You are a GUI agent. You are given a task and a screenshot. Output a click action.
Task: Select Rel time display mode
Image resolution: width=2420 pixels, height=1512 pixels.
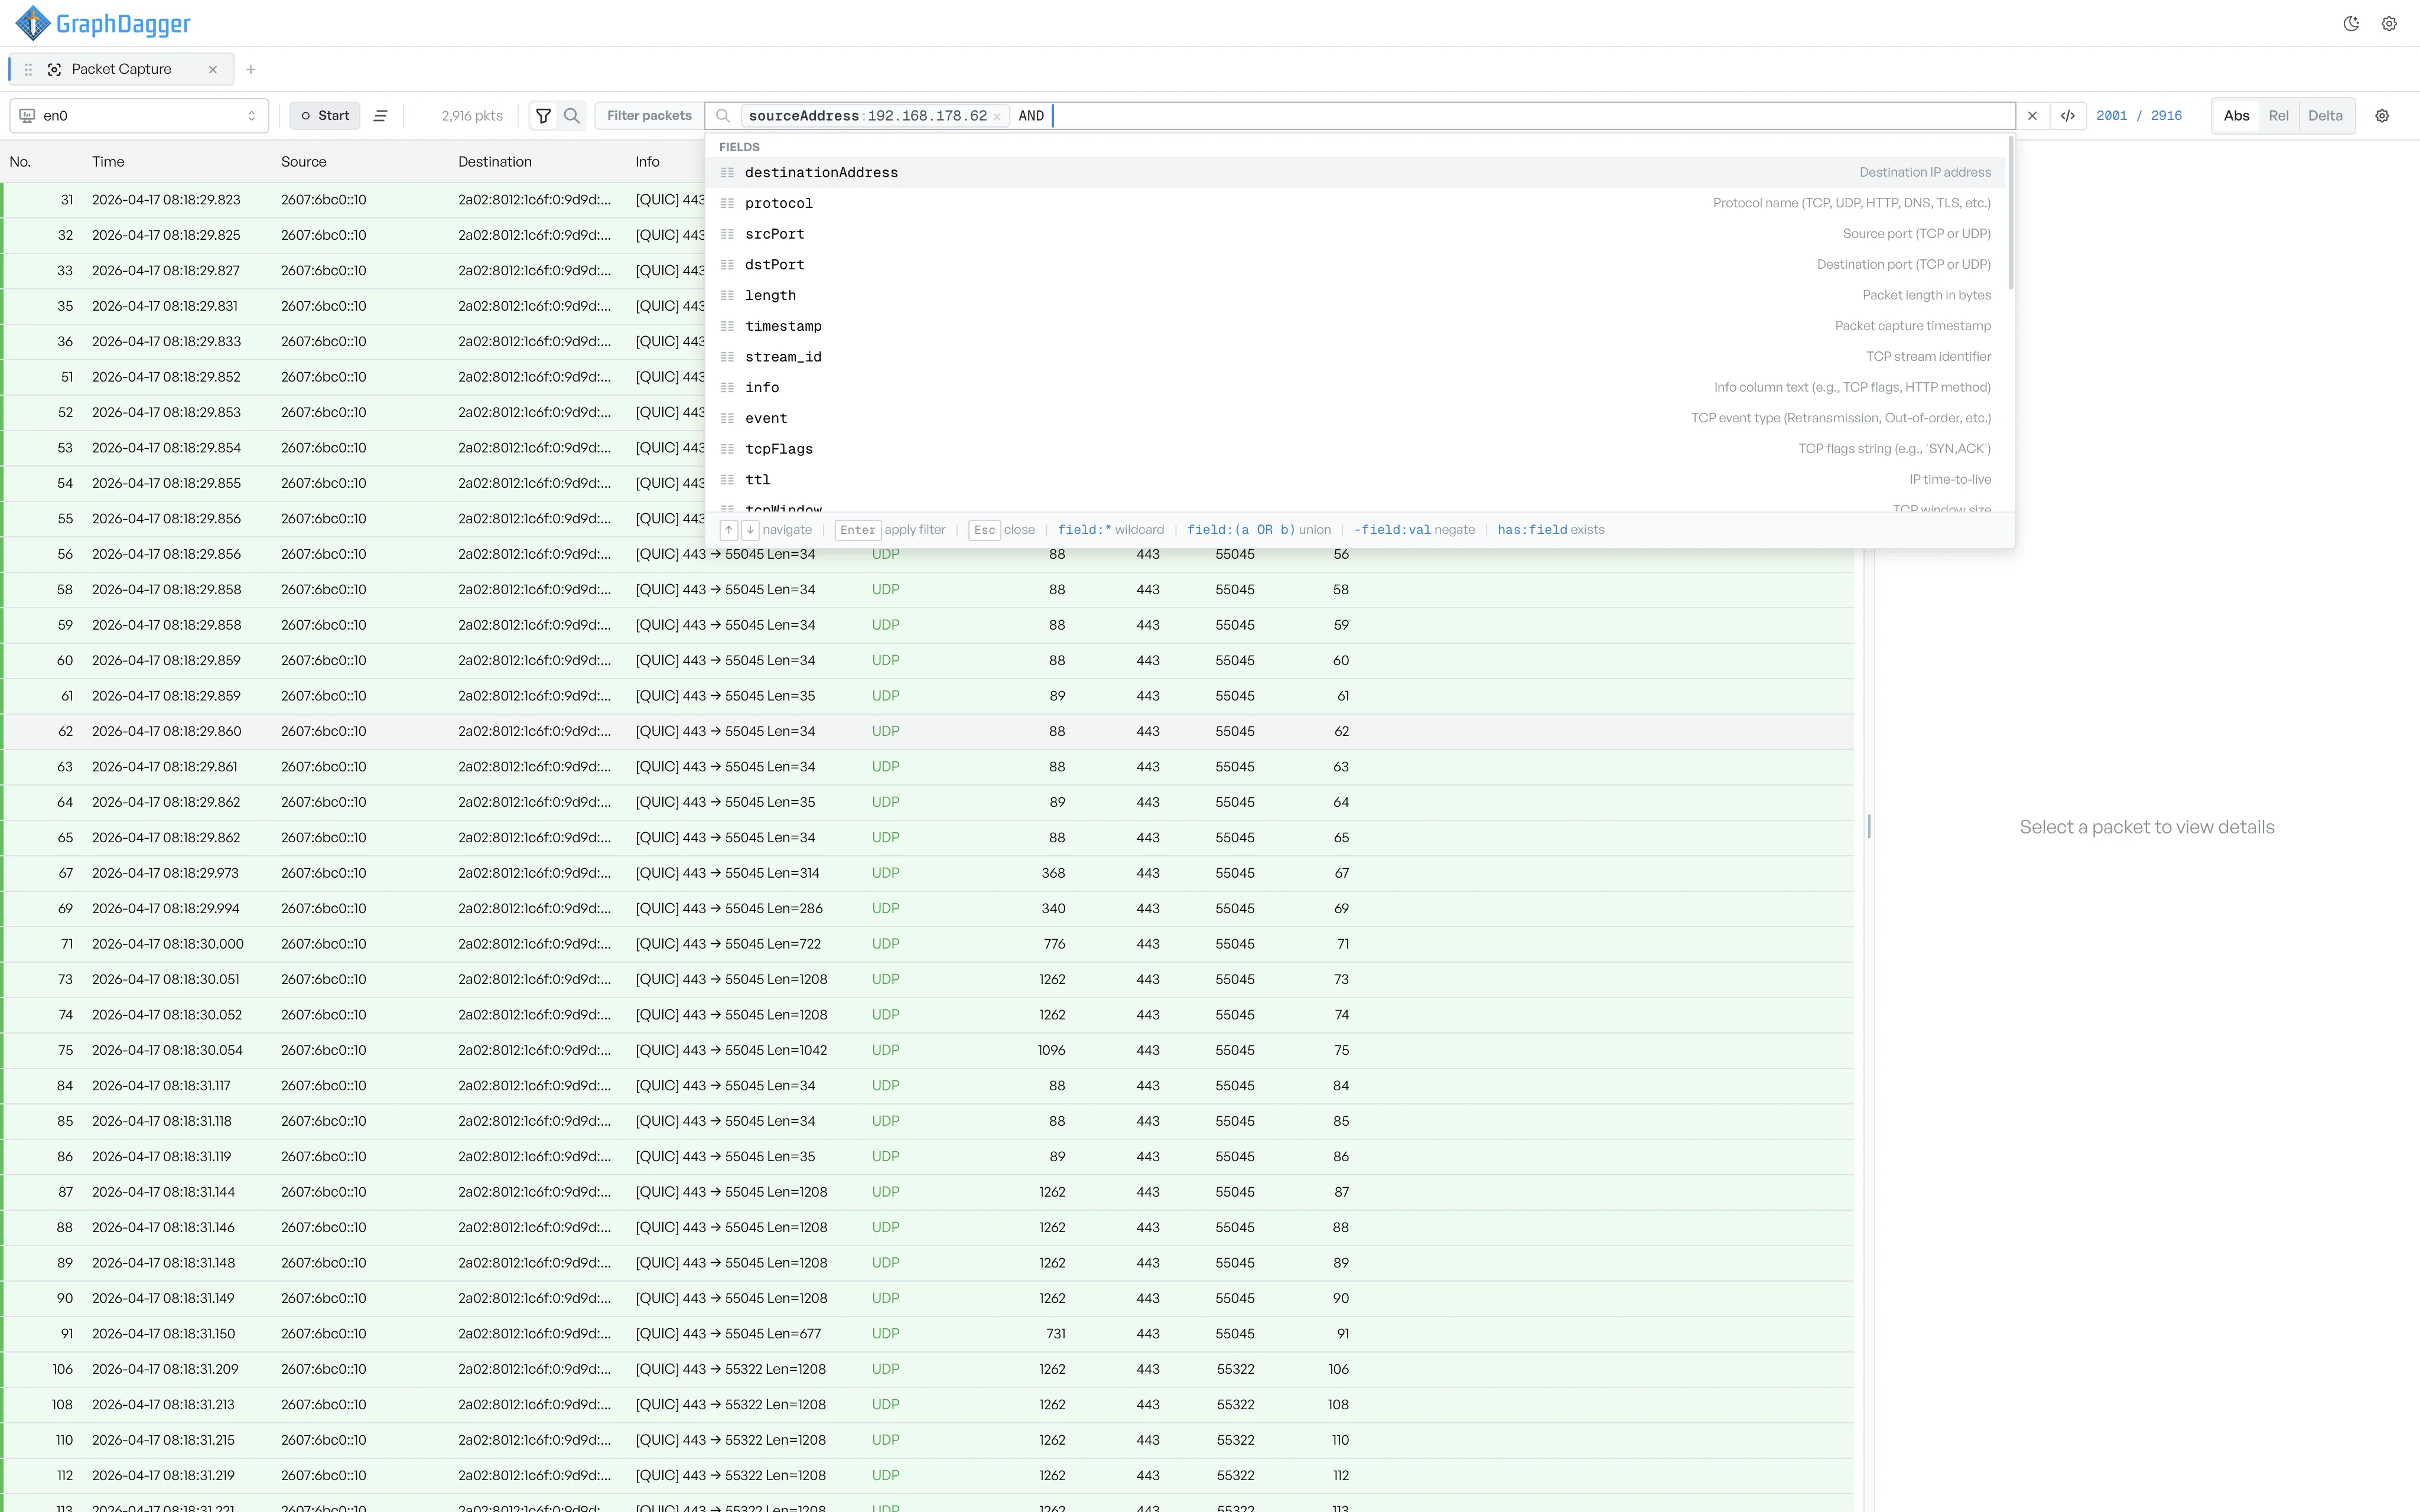pos(2278,116)
